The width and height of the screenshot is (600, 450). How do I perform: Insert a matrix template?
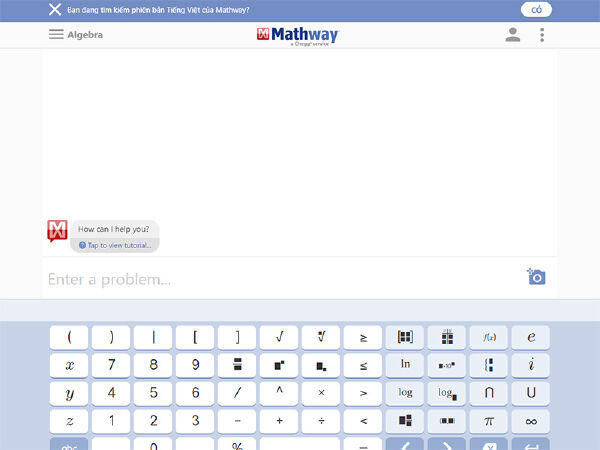pos(405,337)
